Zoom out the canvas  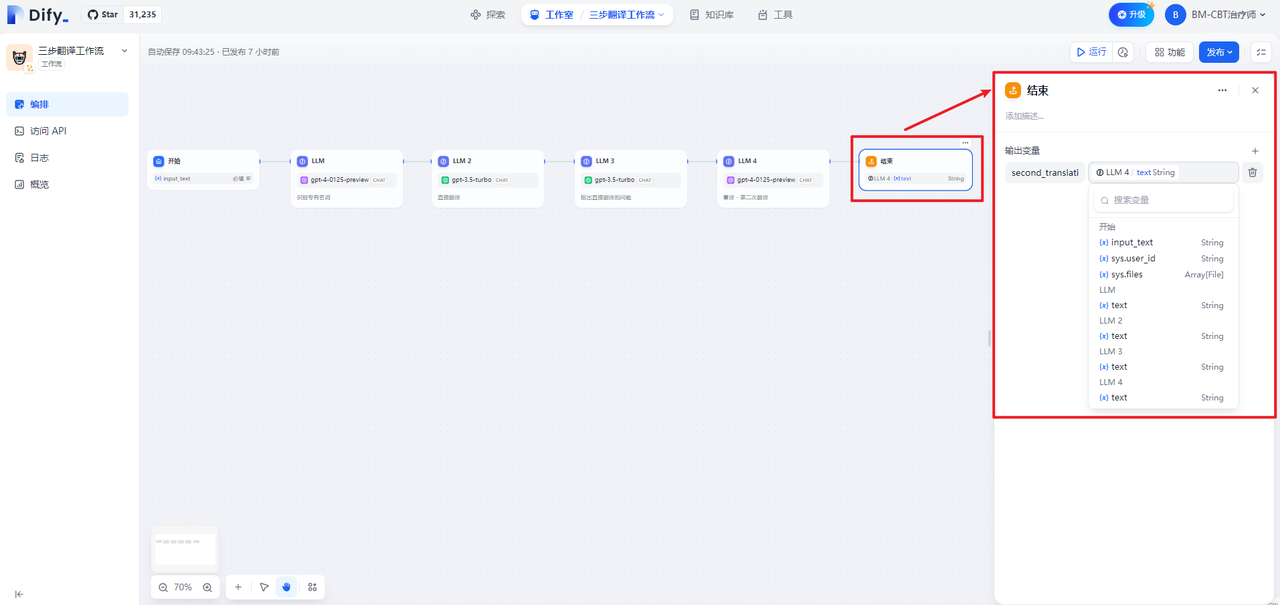tap(163, 587)
